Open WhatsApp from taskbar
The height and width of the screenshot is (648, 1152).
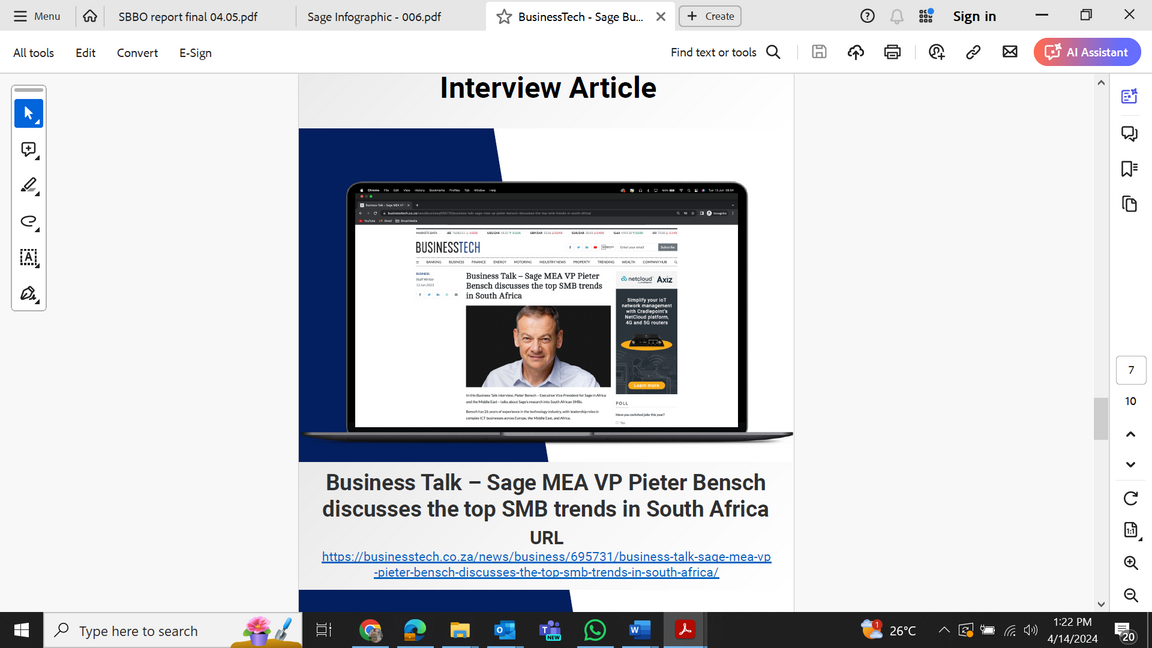point(594,630)
